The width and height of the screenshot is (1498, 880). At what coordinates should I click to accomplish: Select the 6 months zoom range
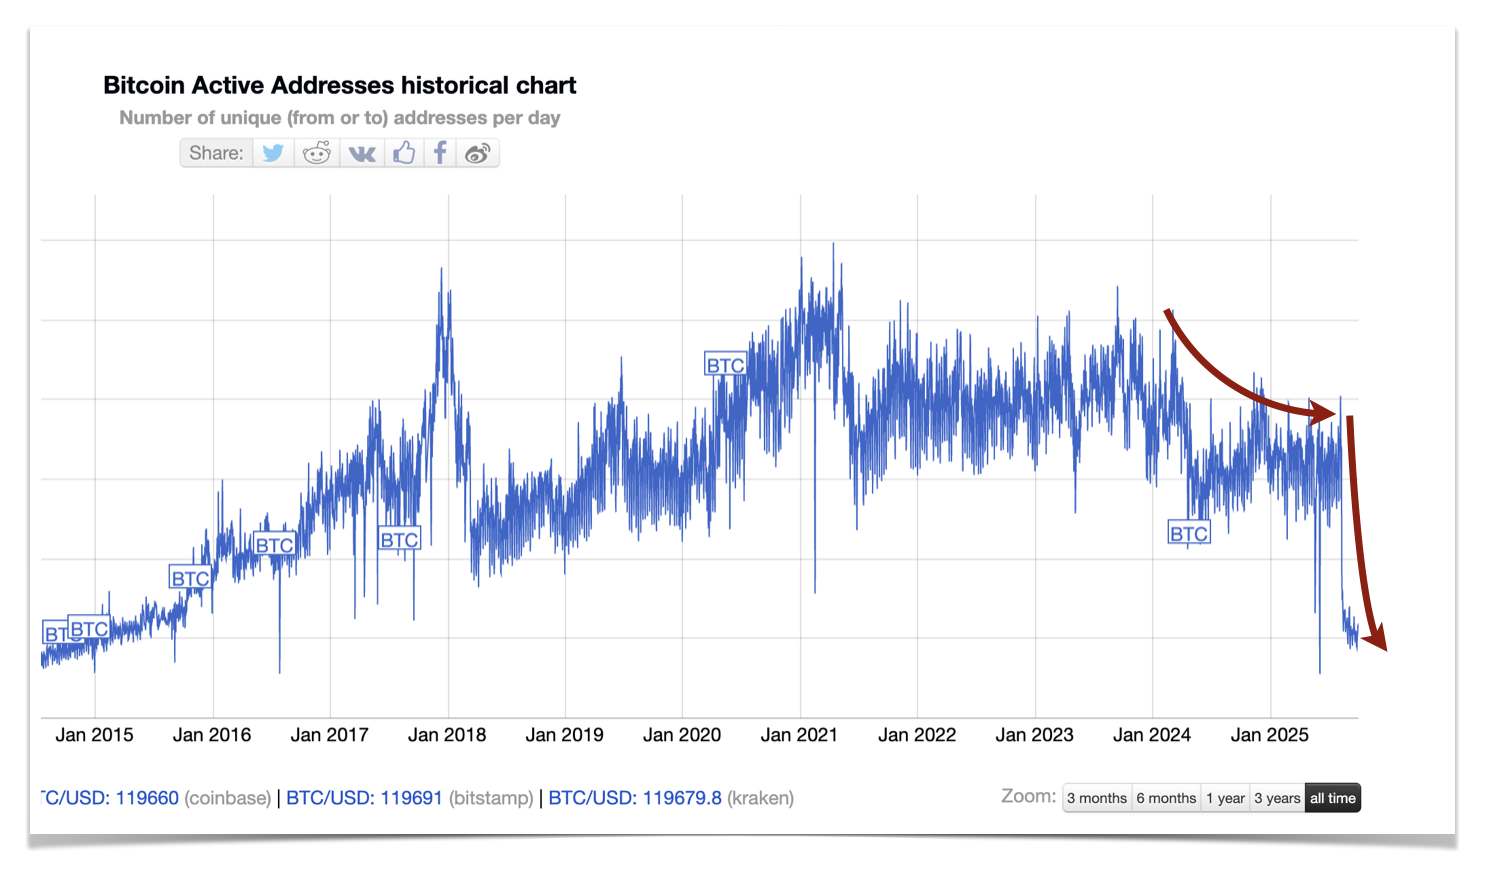(x=1166, y=798)
